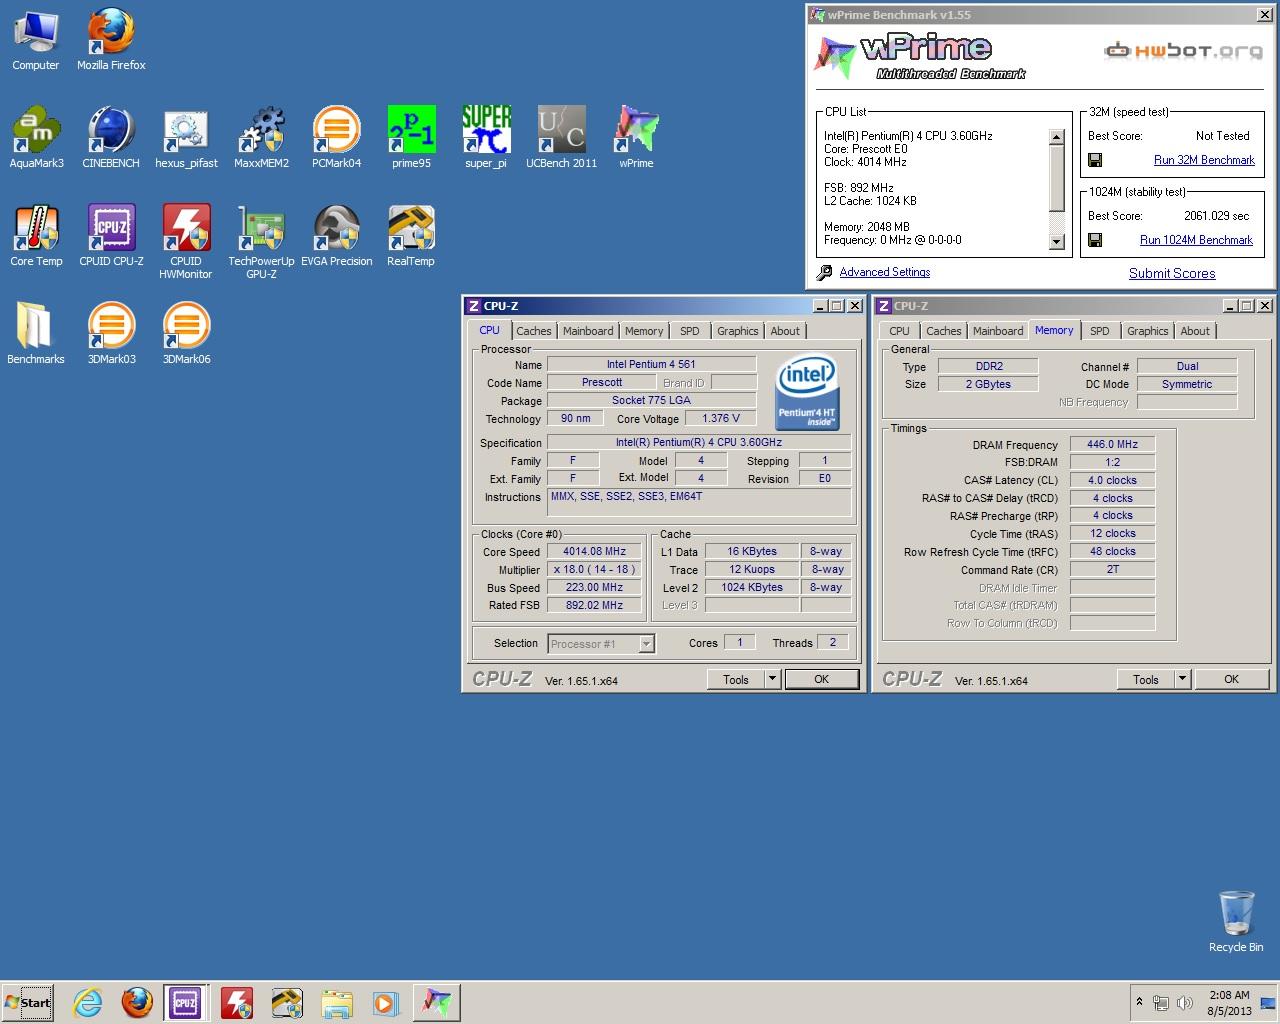Open Graphics tab in left CPU-Z
Screen dimensions: 1280x1024
coord(738,331)
